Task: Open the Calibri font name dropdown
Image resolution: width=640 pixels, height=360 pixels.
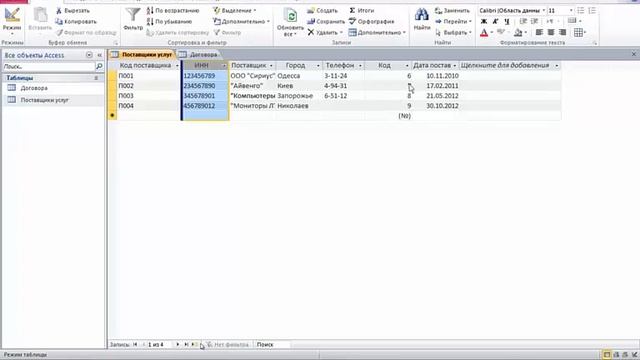Action: click(543, 10)
